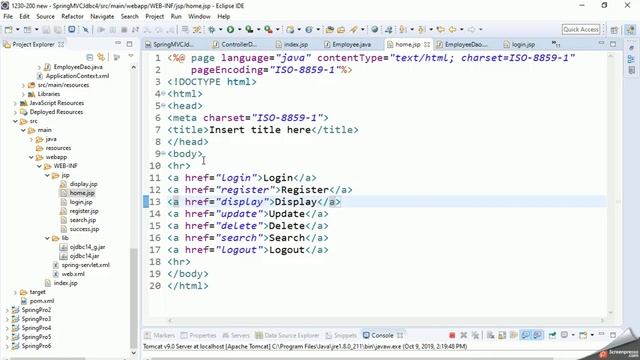This screenshot has height=360, width=640.
Task: Select pom.xml in Project Explorer
Action: pyautogui.click(x=42, y=301)
